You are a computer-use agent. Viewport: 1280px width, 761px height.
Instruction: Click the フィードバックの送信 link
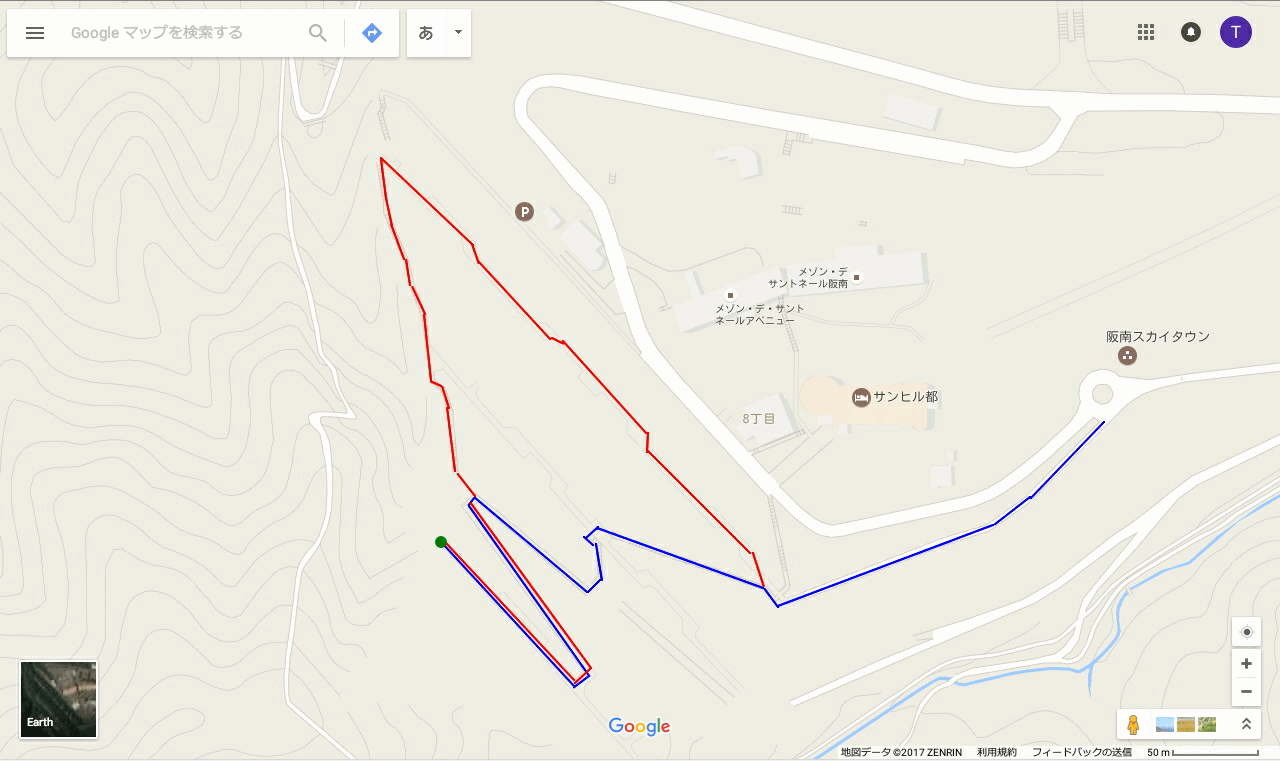pos(1082,752)
